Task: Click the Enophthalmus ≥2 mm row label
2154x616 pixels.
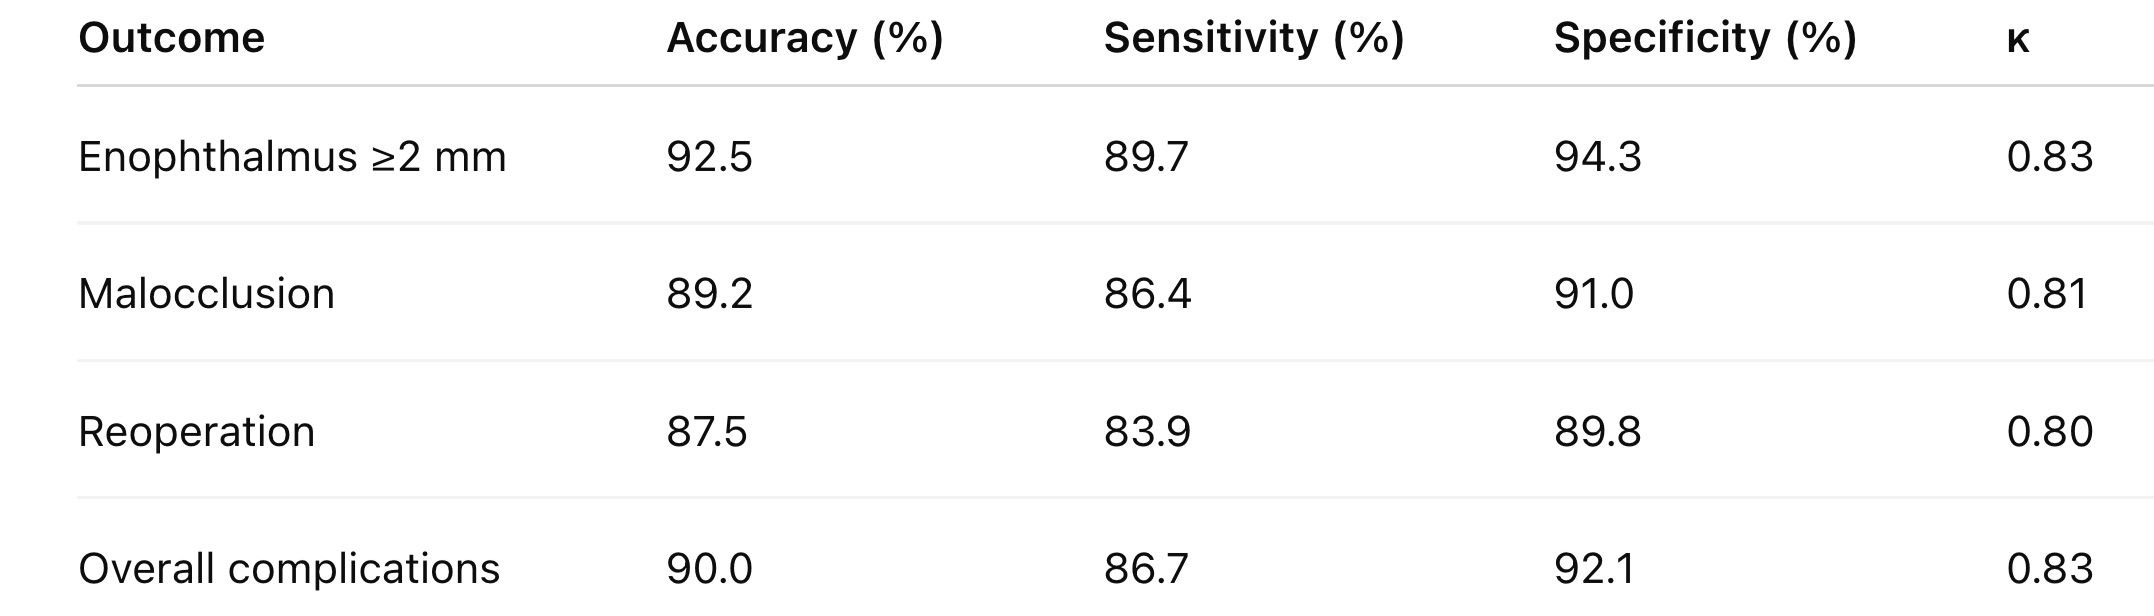Action: 292,157
